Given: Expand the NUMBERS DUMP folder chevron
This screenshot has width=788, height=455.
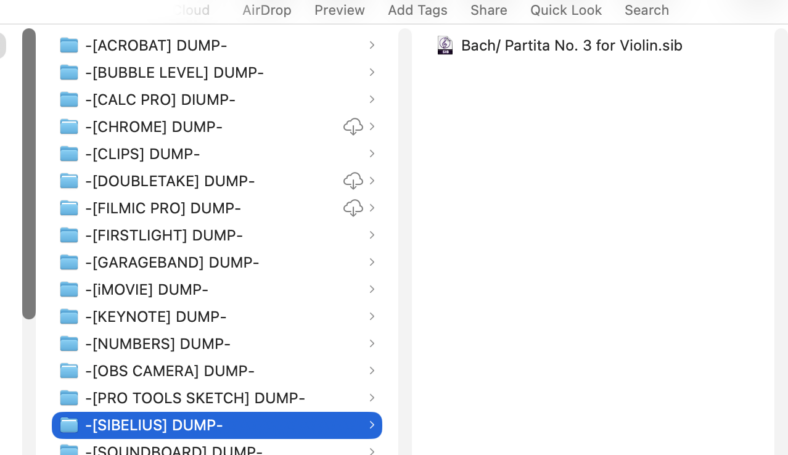Looking at the screenshot, I should (372, 344).
